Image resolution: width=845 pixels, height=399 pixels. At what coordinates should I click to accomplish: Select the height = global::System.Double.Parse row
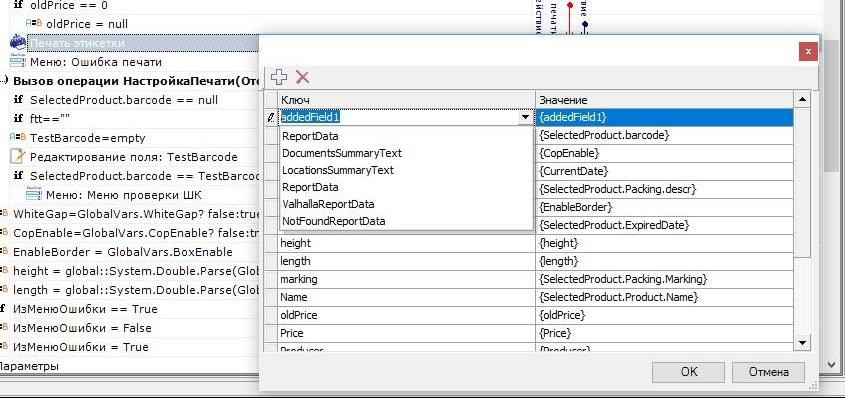pos(136,271)
